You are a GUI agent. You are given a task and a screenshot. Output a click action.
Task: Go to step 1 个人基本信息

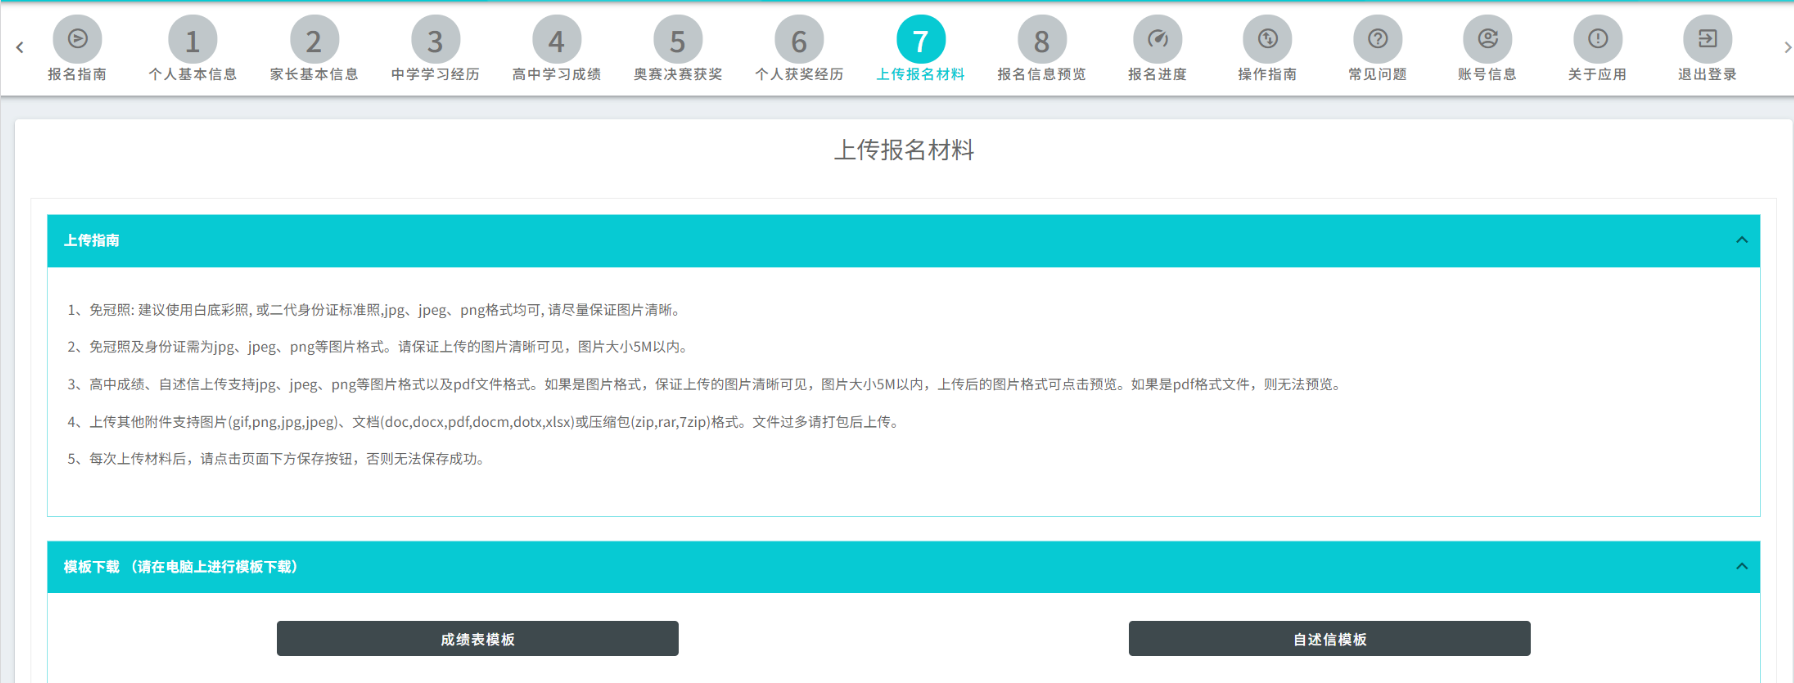(x=192, y=41)
